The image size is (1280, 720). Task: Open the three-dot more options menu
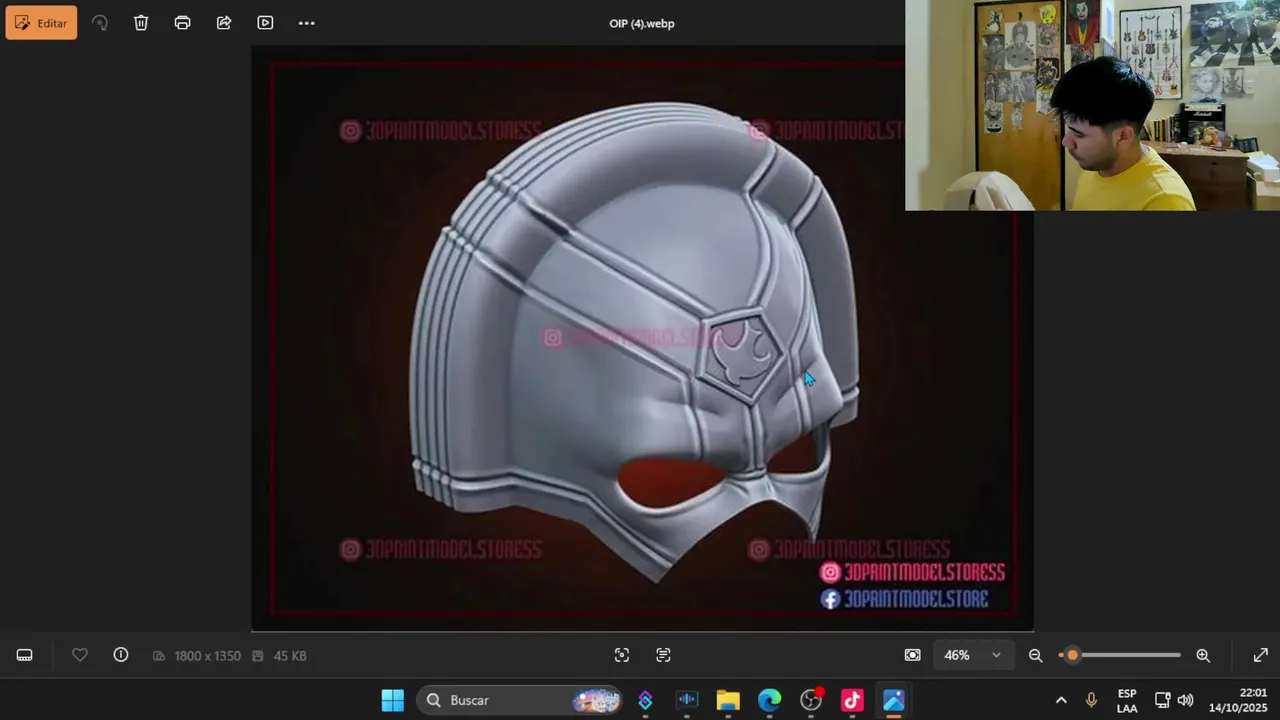click(x=307, y=23)
